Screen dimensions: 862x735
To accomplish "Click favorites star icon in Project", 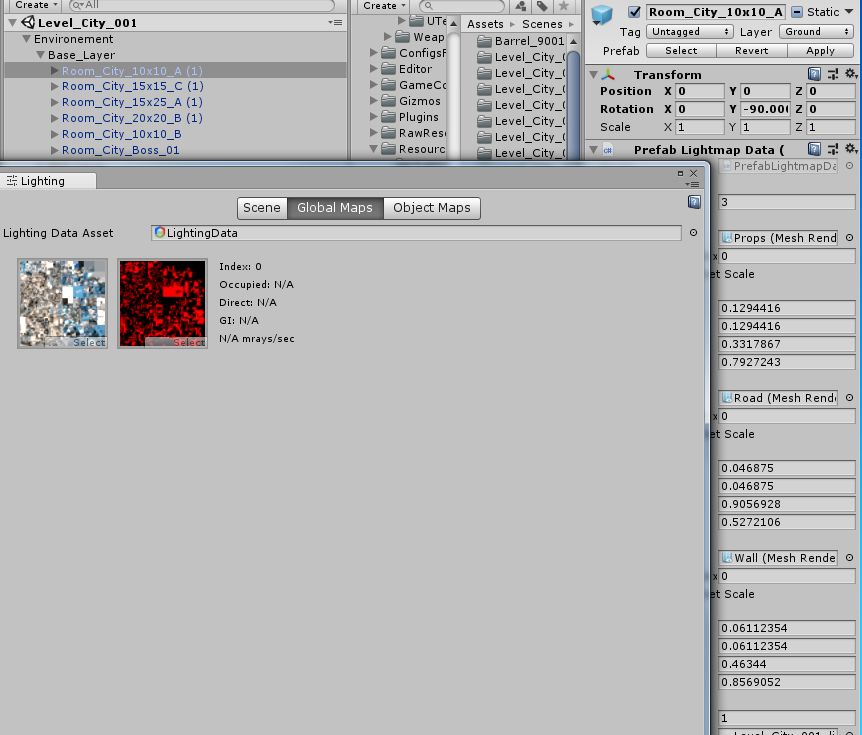I will point(563,6).
